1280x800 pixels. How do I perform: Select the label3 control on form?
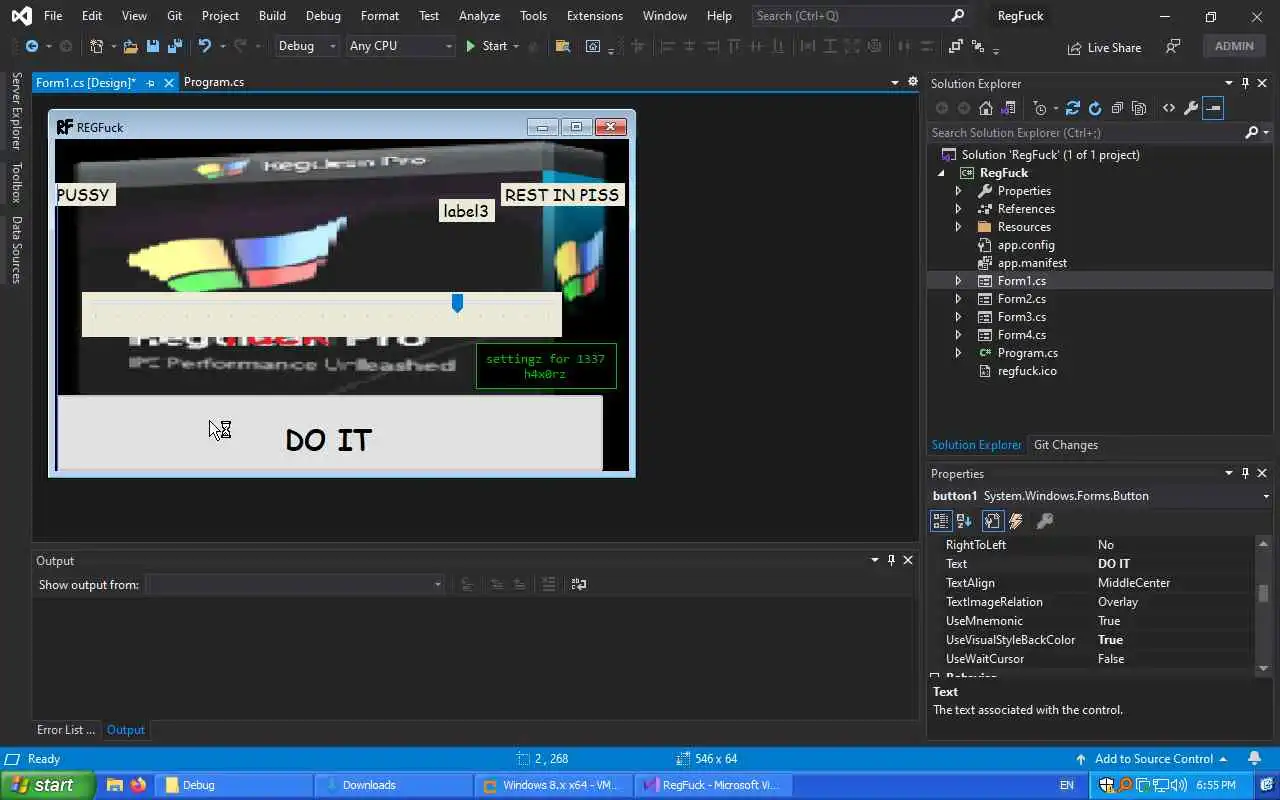466,211
